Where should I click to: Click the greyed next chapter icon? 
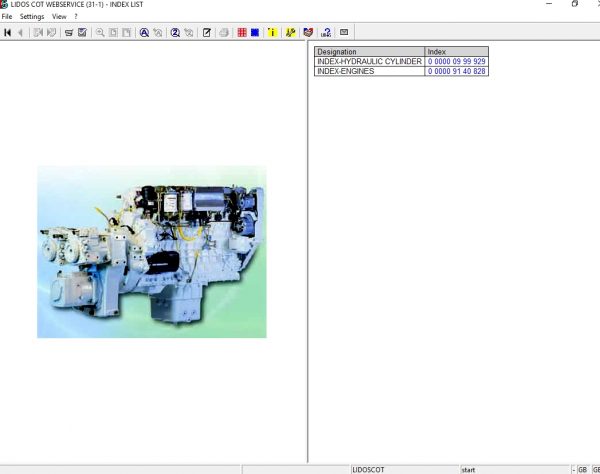coord(51,33)
